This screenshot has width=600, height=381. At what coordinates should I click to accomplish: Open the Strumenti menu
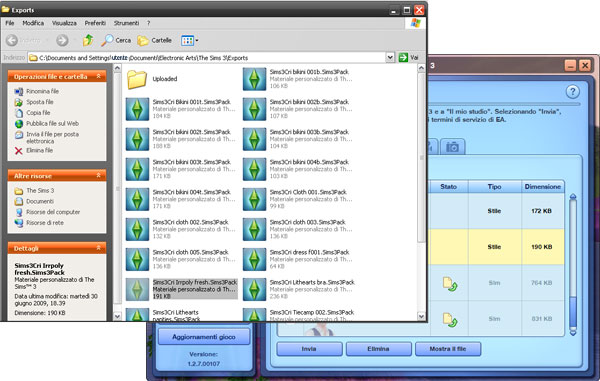coord(126,23)
